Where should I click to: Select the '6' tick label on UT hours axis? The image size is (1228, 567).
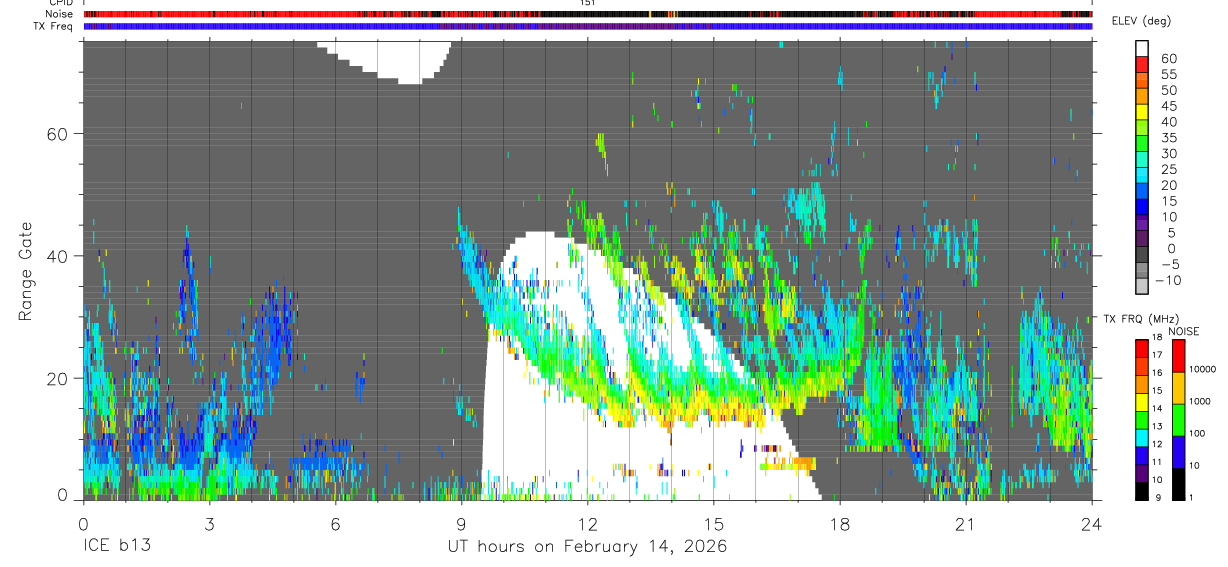[335, 523]
